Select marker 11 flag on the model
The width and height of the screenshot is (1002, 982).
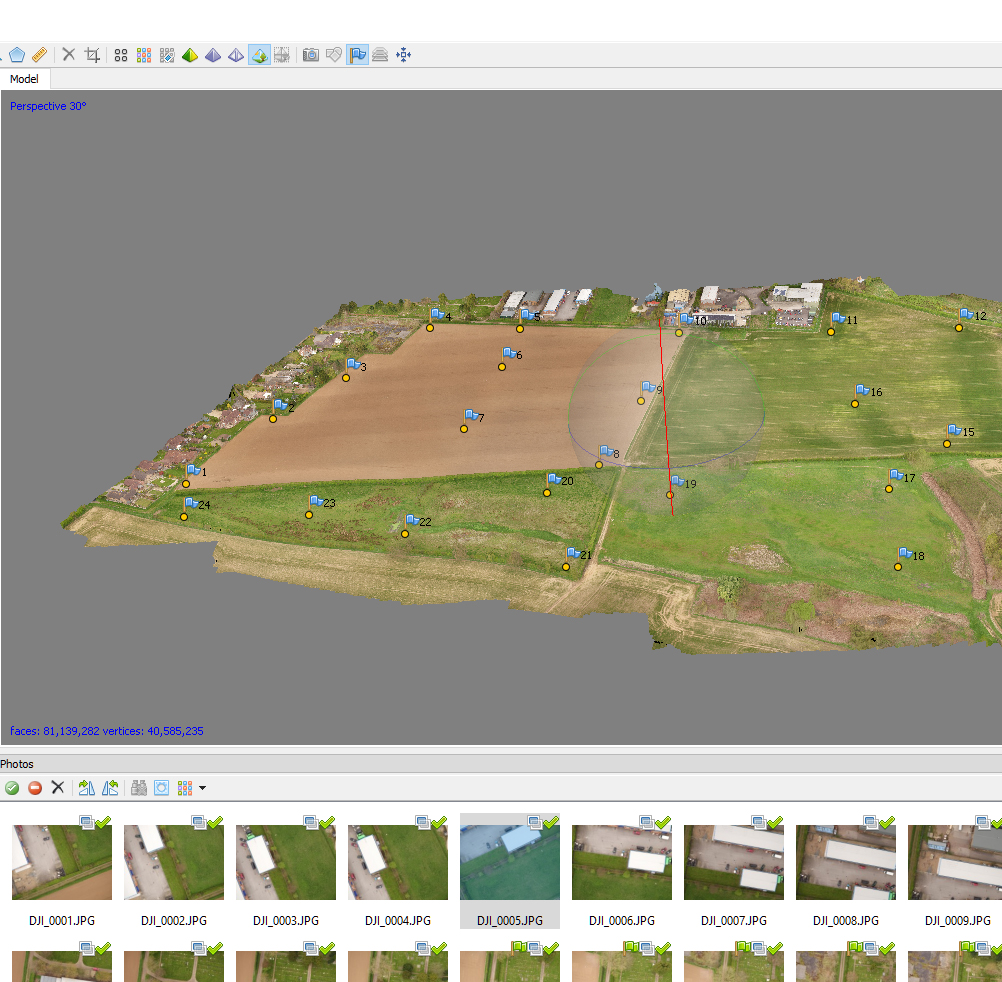838,318
